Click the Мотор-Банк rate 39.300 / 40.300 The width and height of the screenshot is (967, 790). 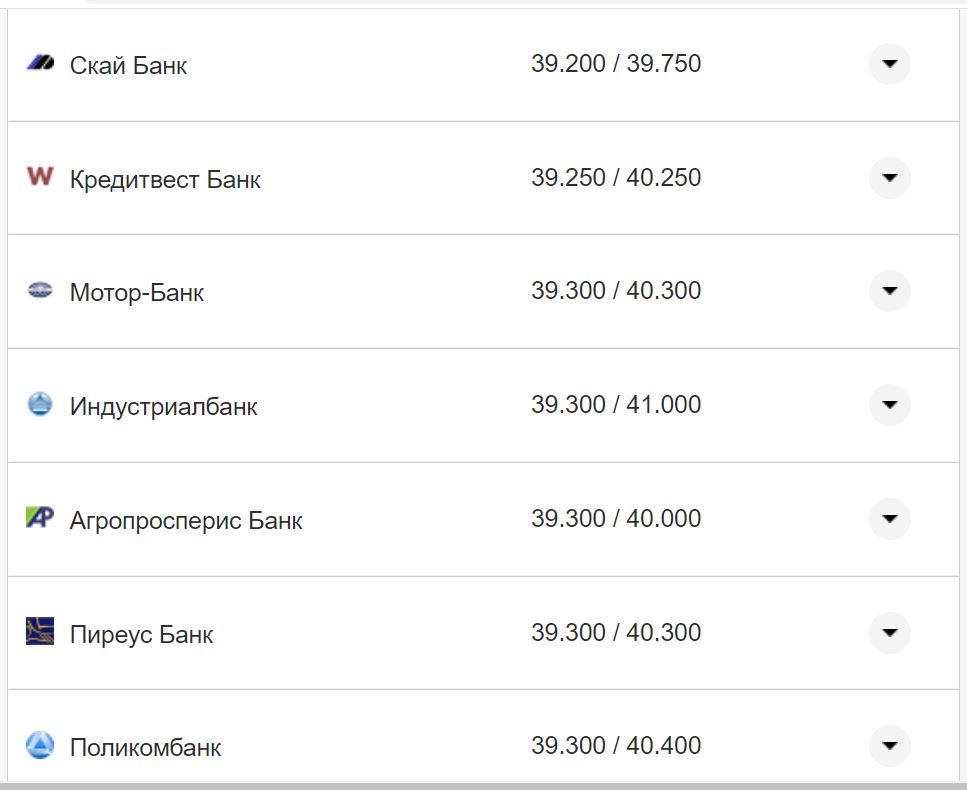click(x=616, y=291)
